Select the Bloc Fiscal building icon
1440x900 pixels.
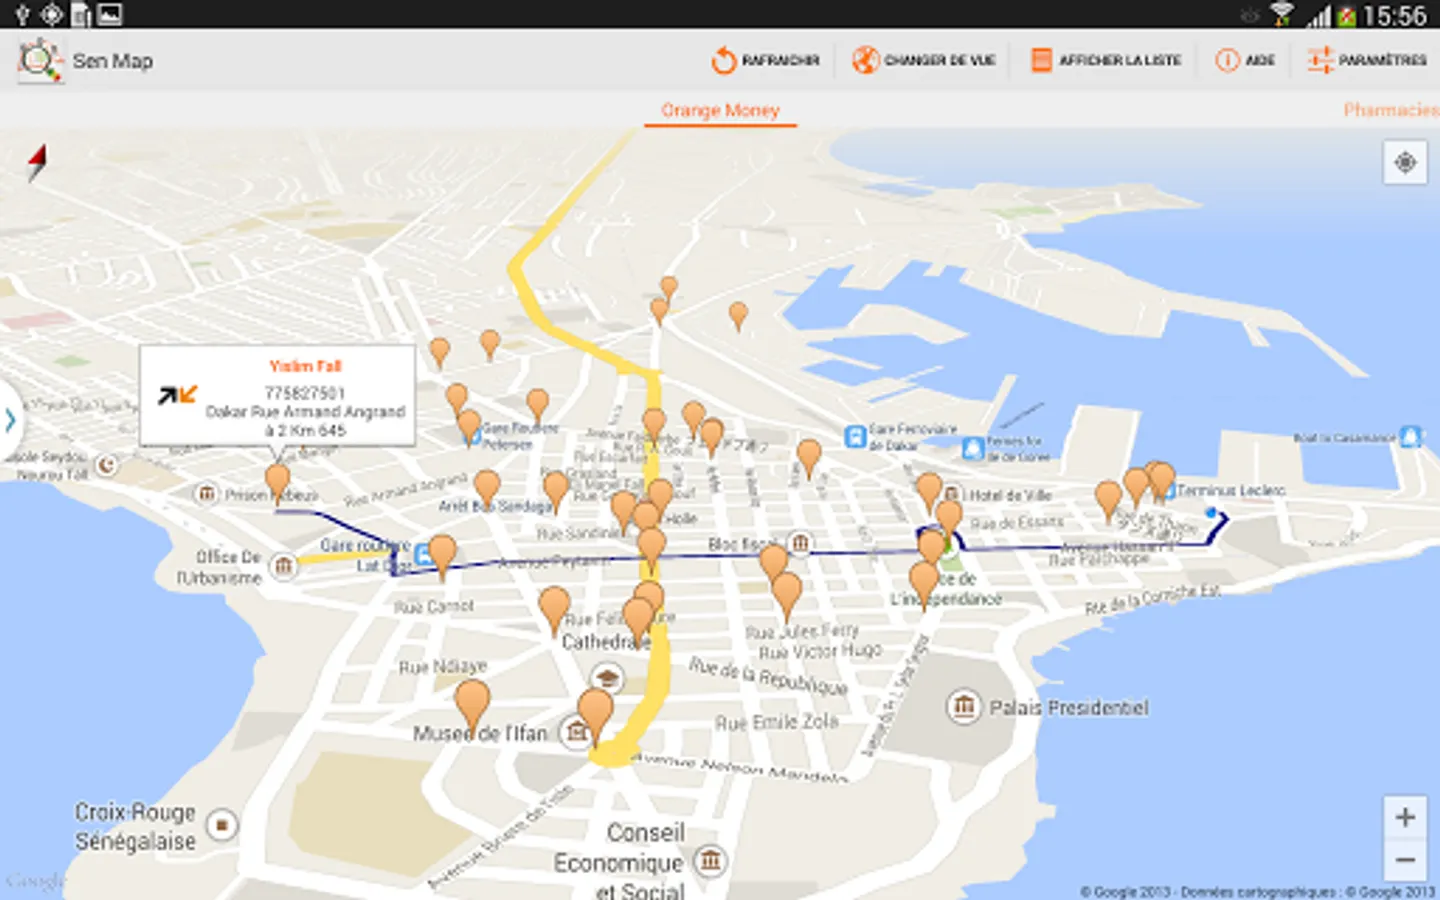(x=800, y=542)
